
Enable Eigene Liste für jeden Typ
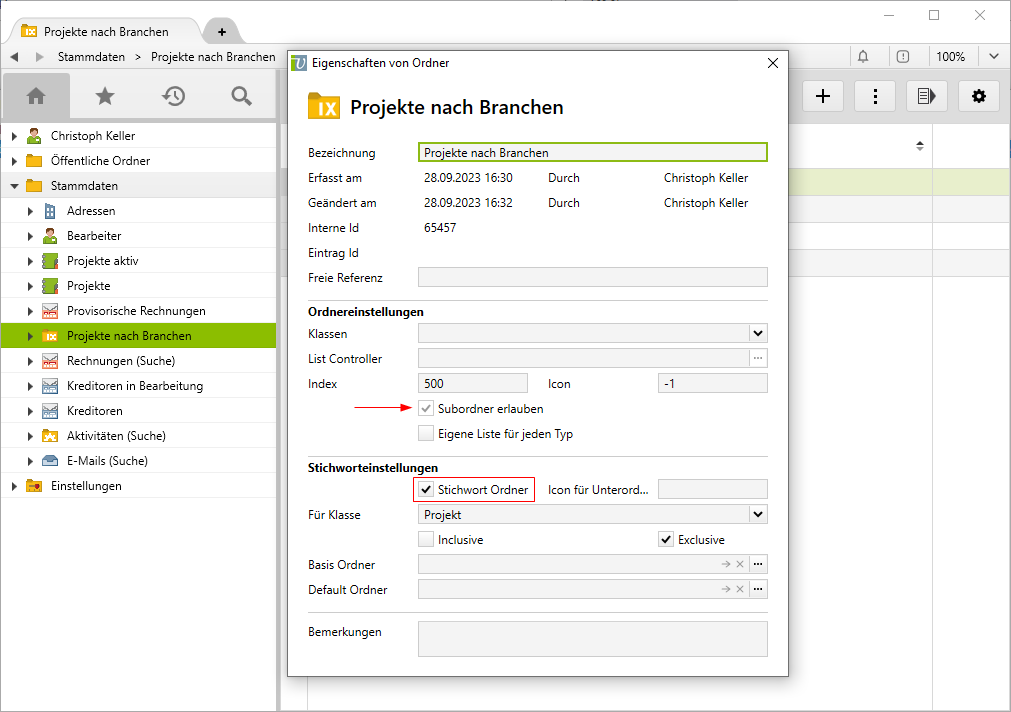tap(427, 434)
